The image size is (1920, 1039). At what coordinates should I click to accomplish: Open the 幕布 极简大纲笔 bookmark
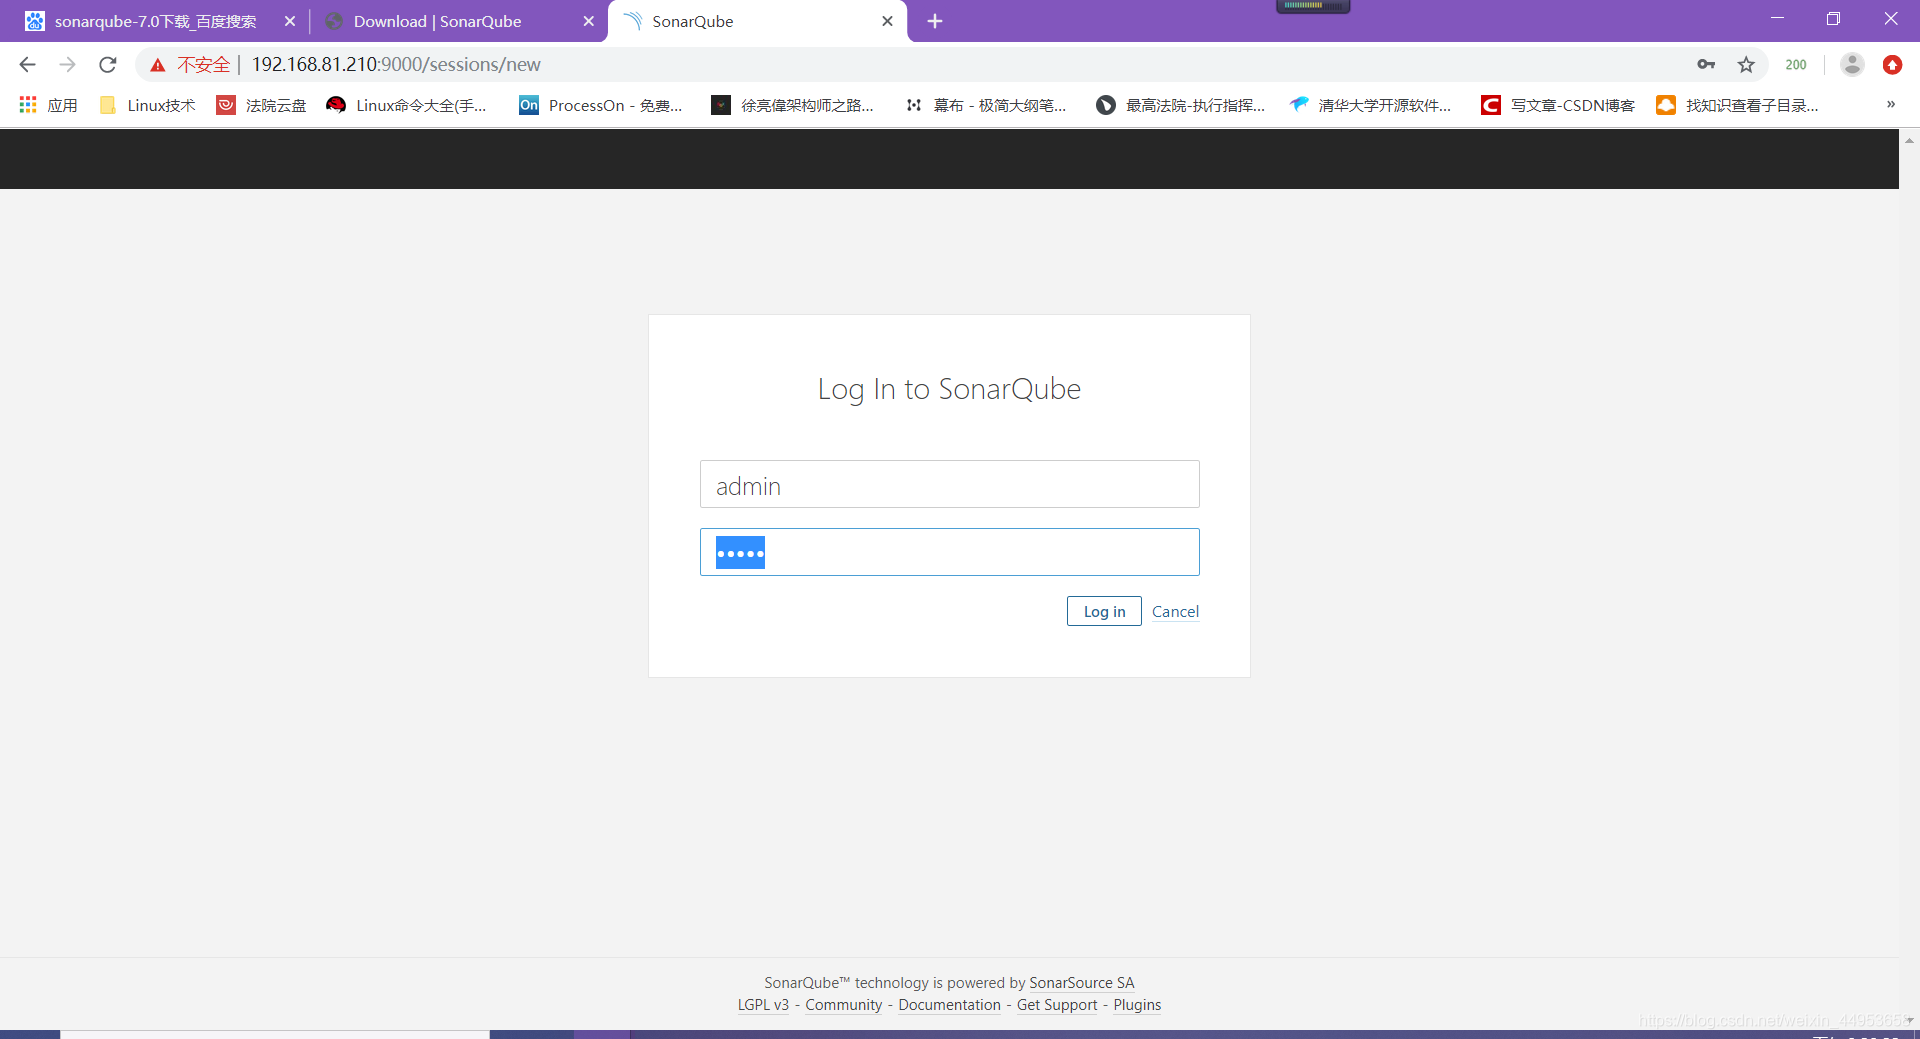coord(985,105)
